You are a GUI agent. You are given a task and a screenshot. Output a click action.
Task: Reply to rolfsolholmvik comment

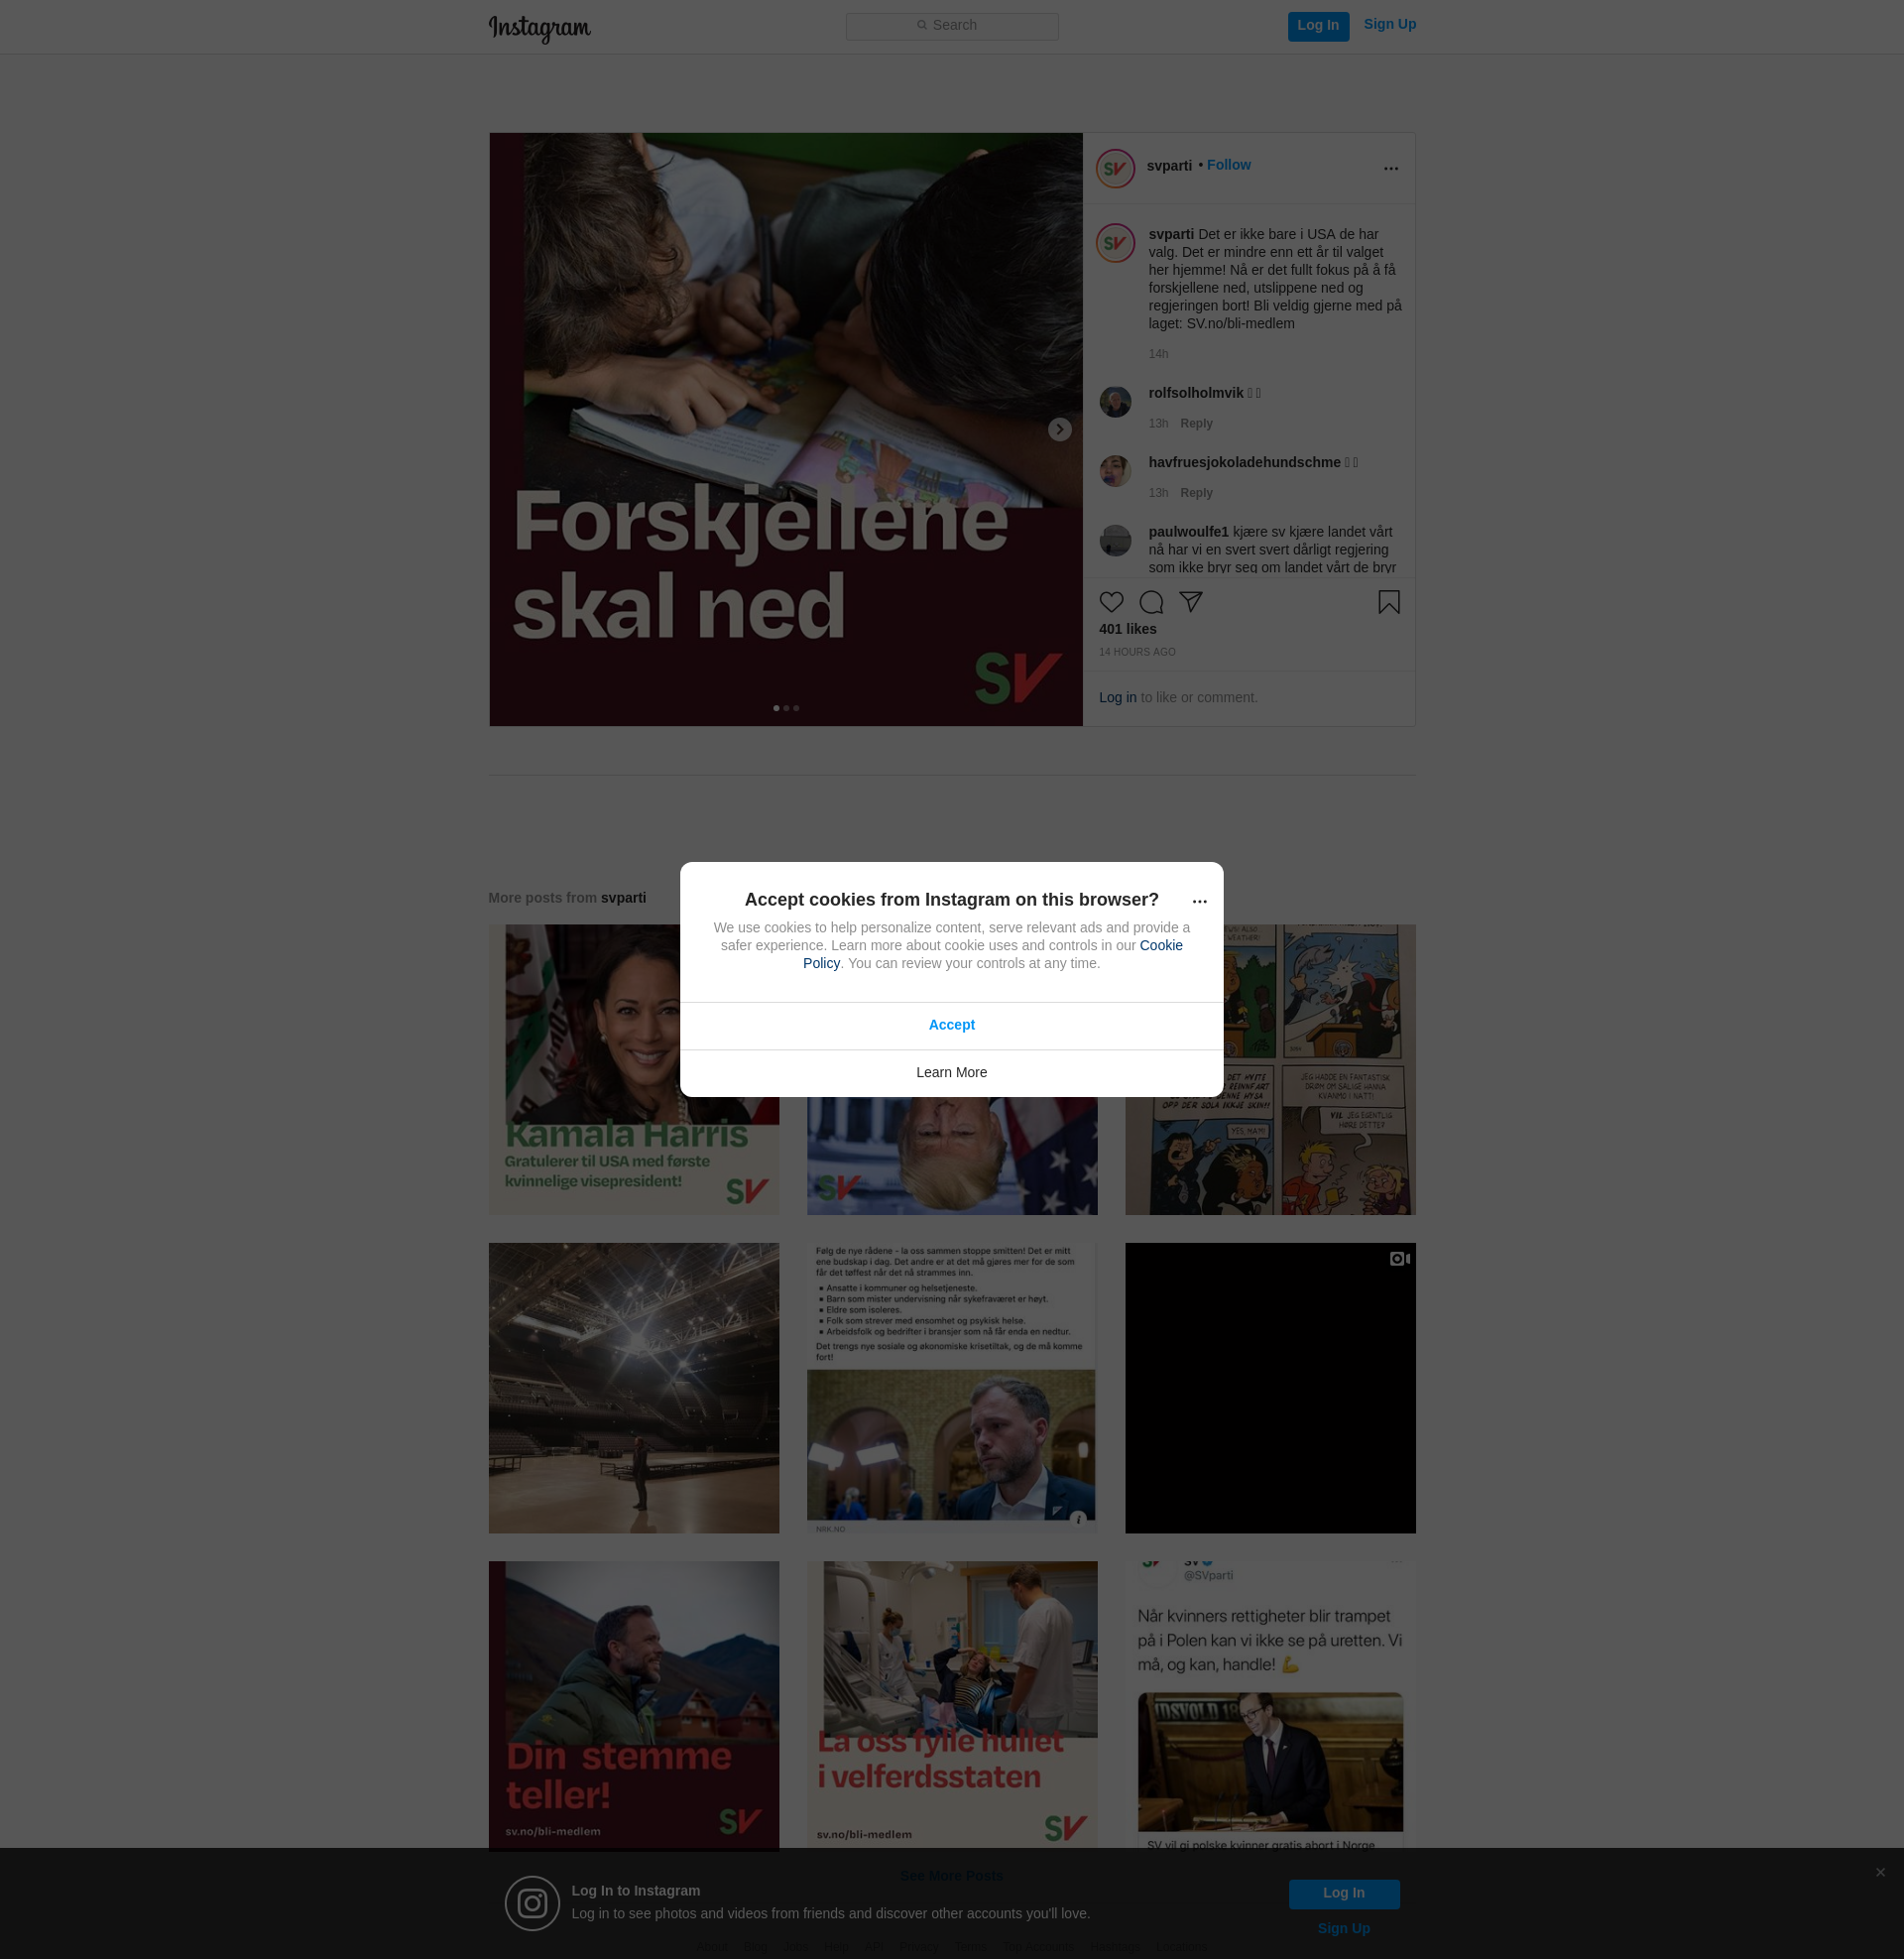[x=1196, y=424]
